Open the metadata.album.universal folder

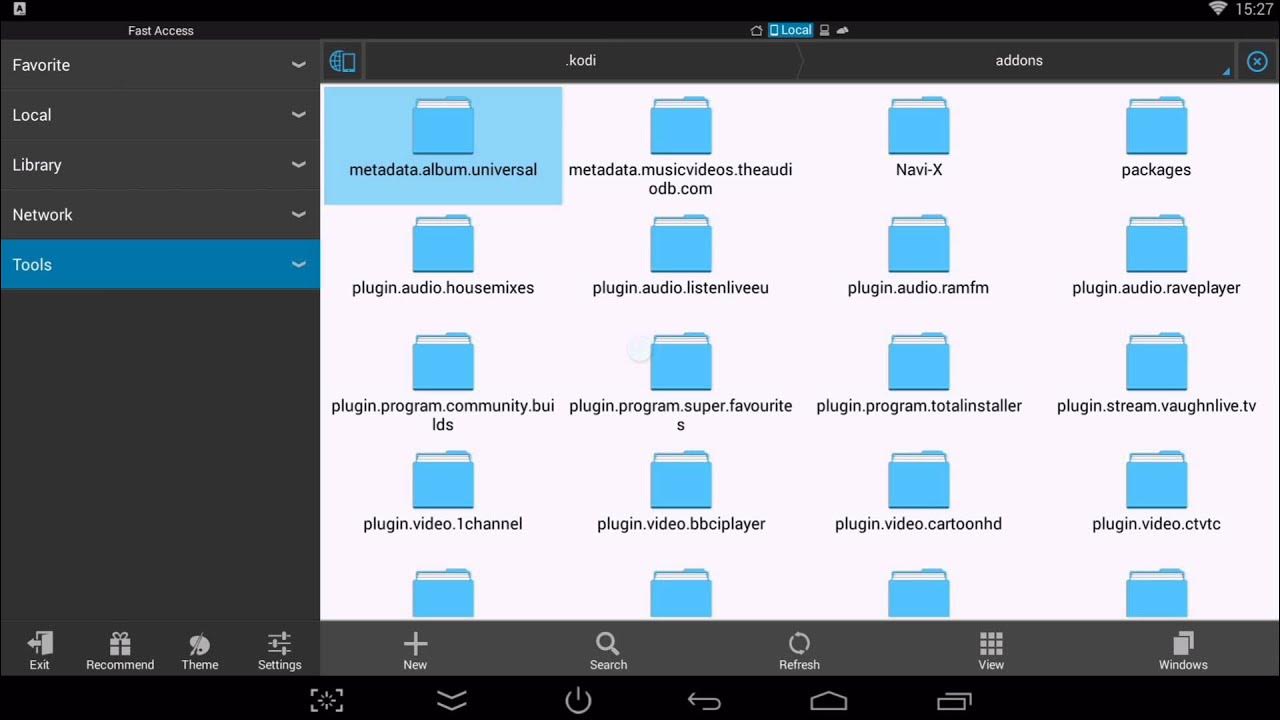[443, 146]
